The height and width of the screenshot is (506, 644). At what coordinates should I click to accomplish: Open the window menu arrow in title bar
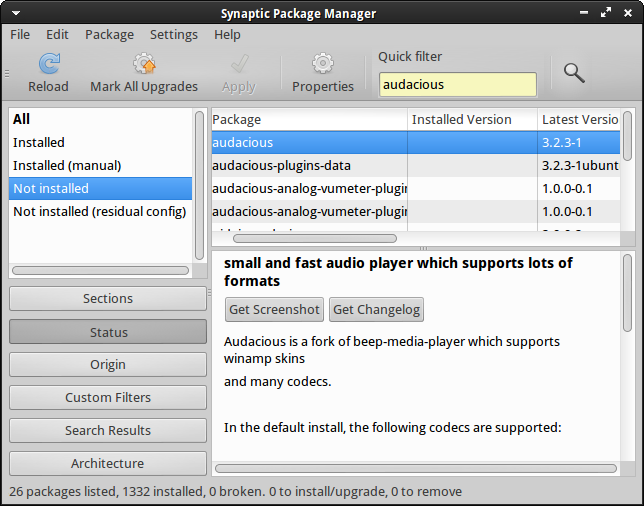click(16, 13)
